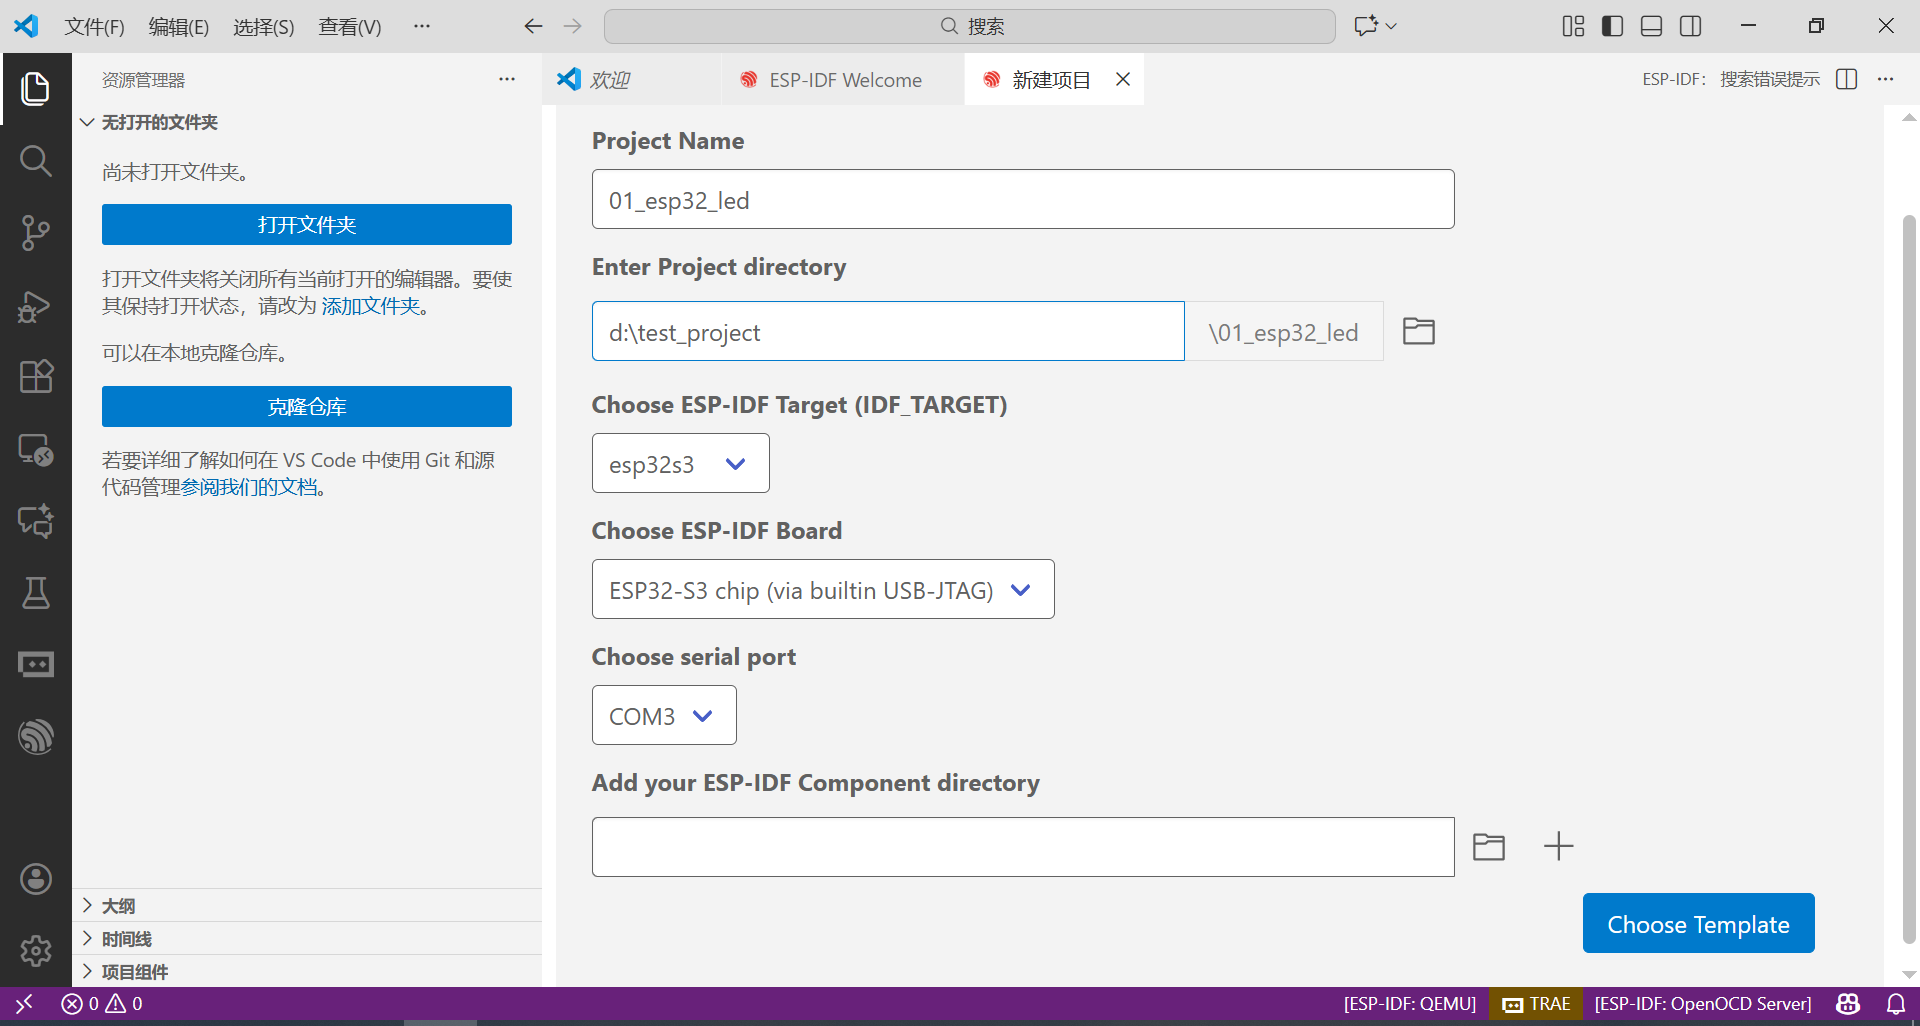Follow the 参阅我们的文档 link
1920x1026 pixels.
(249, 487)
